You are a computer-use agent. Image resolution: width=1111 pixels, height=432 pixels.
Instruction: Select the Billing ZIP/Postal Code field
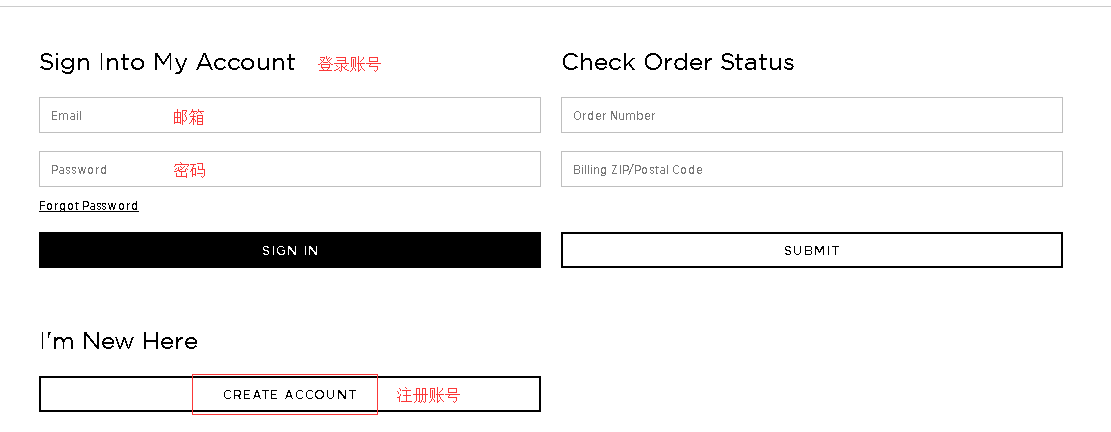811,169
